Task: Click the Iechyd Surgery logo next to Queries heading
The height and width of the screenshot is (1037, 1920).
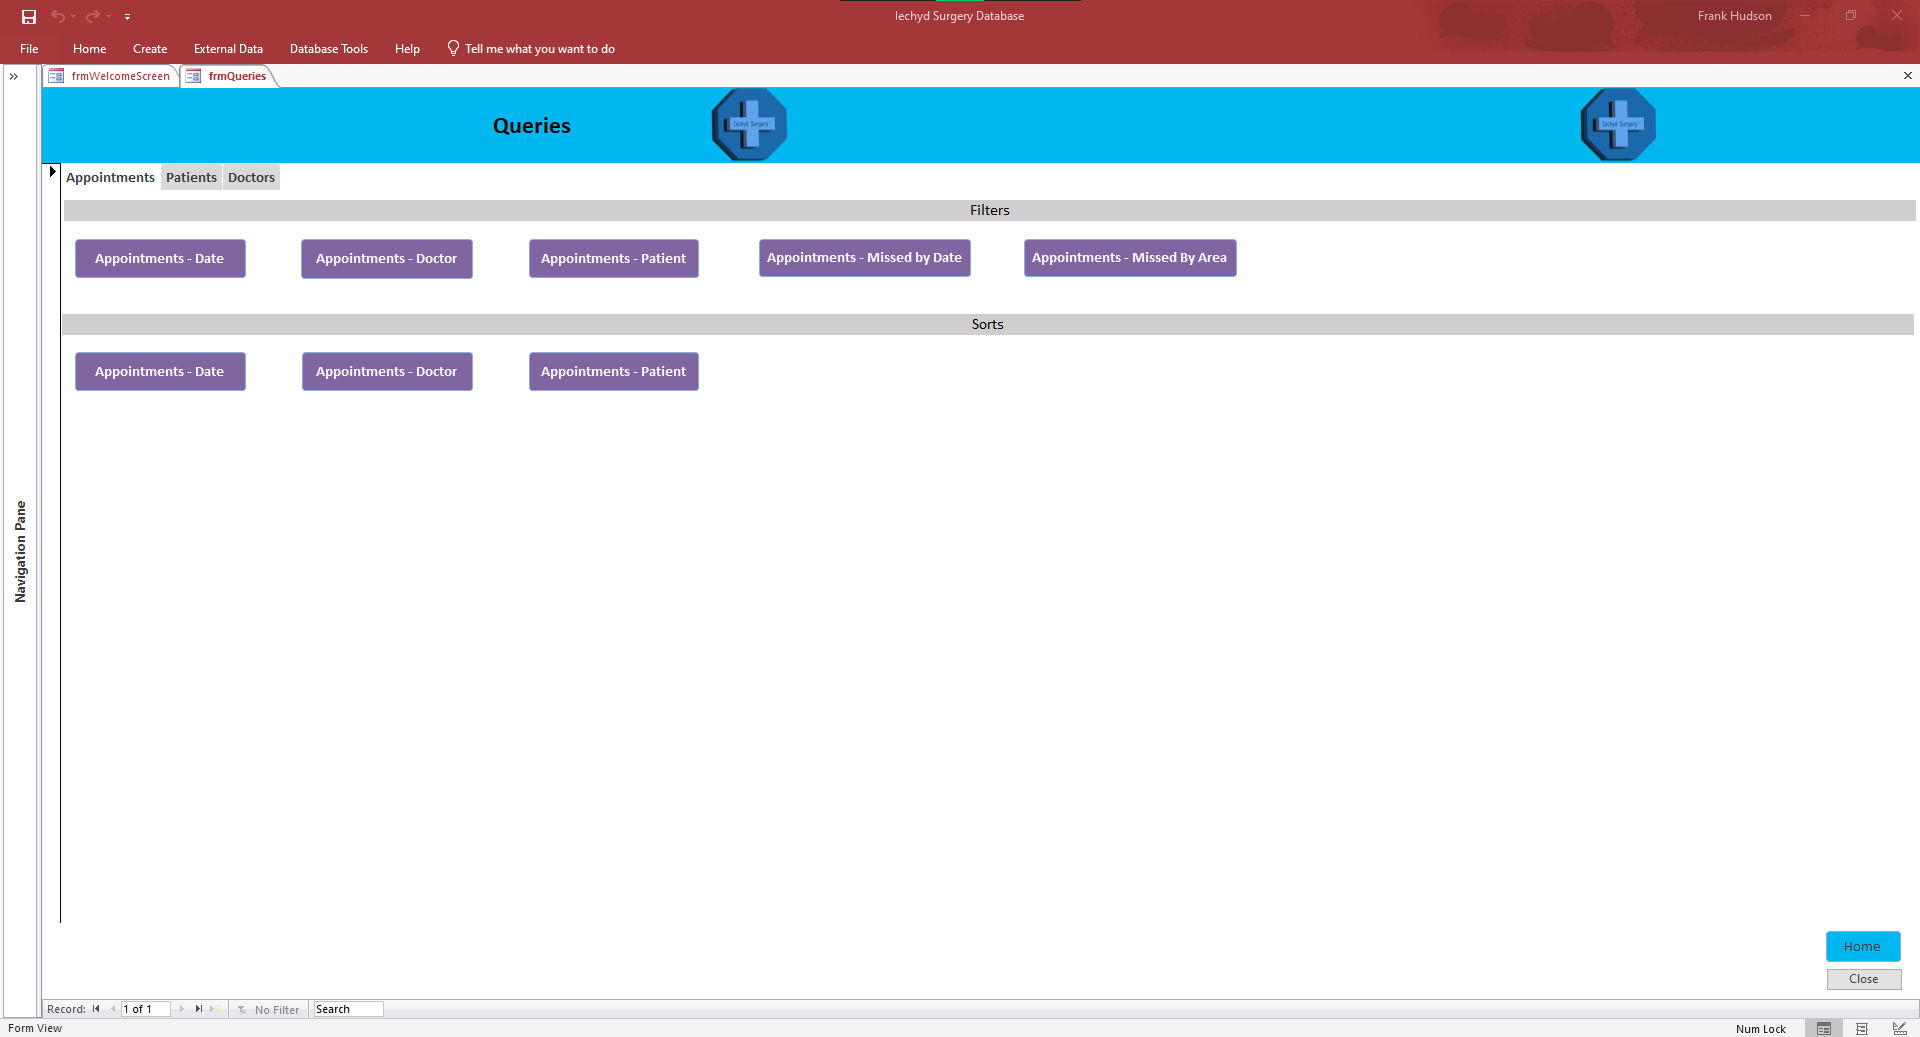Action: (x=748, y=124)
